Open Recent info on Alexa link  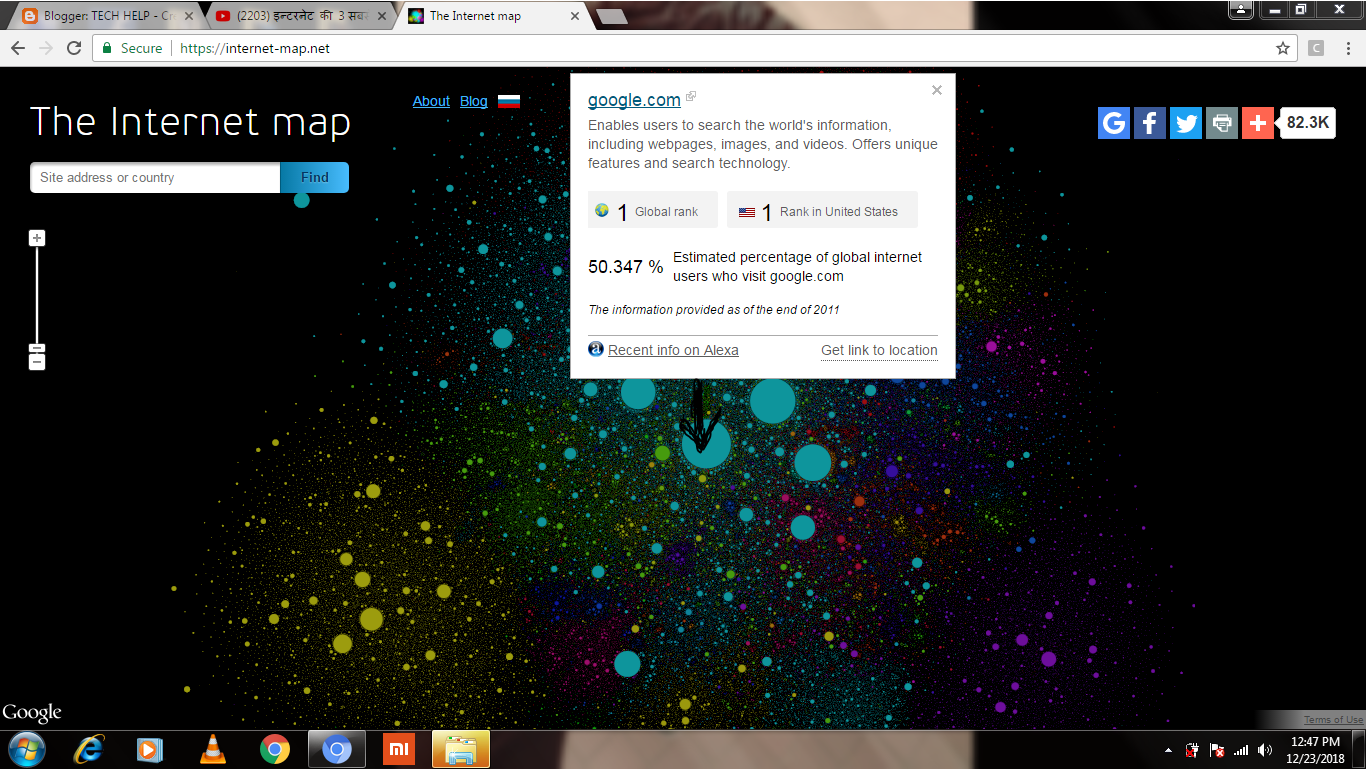pyautogui.click(x=673, y=350)
